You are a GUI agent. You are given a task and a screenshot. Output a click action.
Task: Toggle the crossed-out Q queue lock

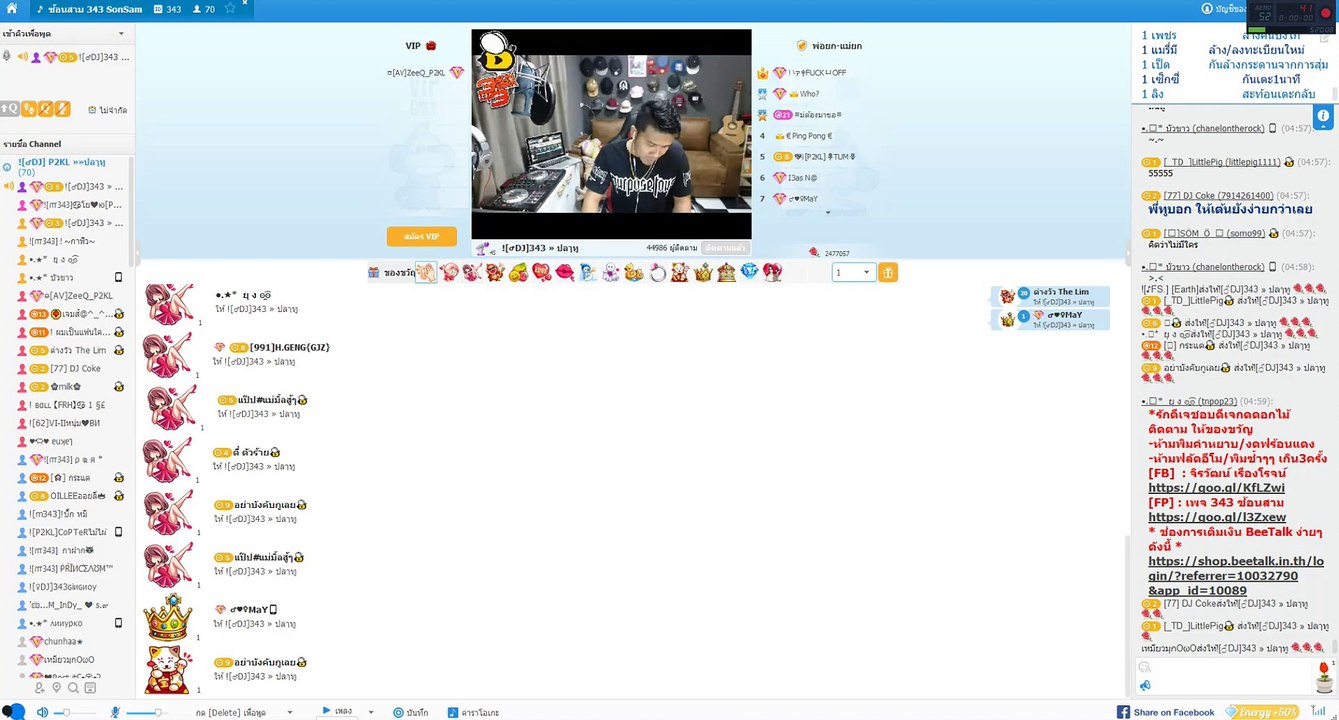click(46, 109)
